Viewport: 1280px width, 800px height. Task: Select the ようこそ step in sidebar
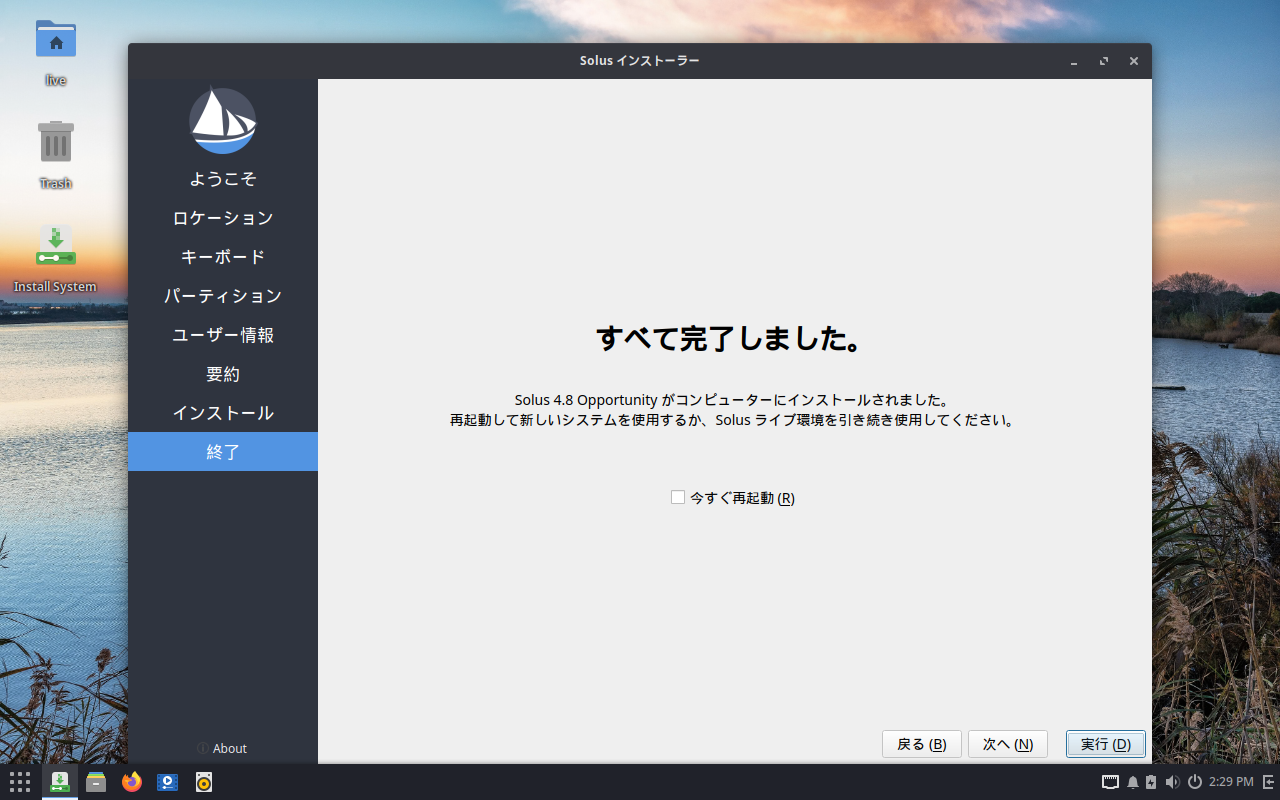223,179
